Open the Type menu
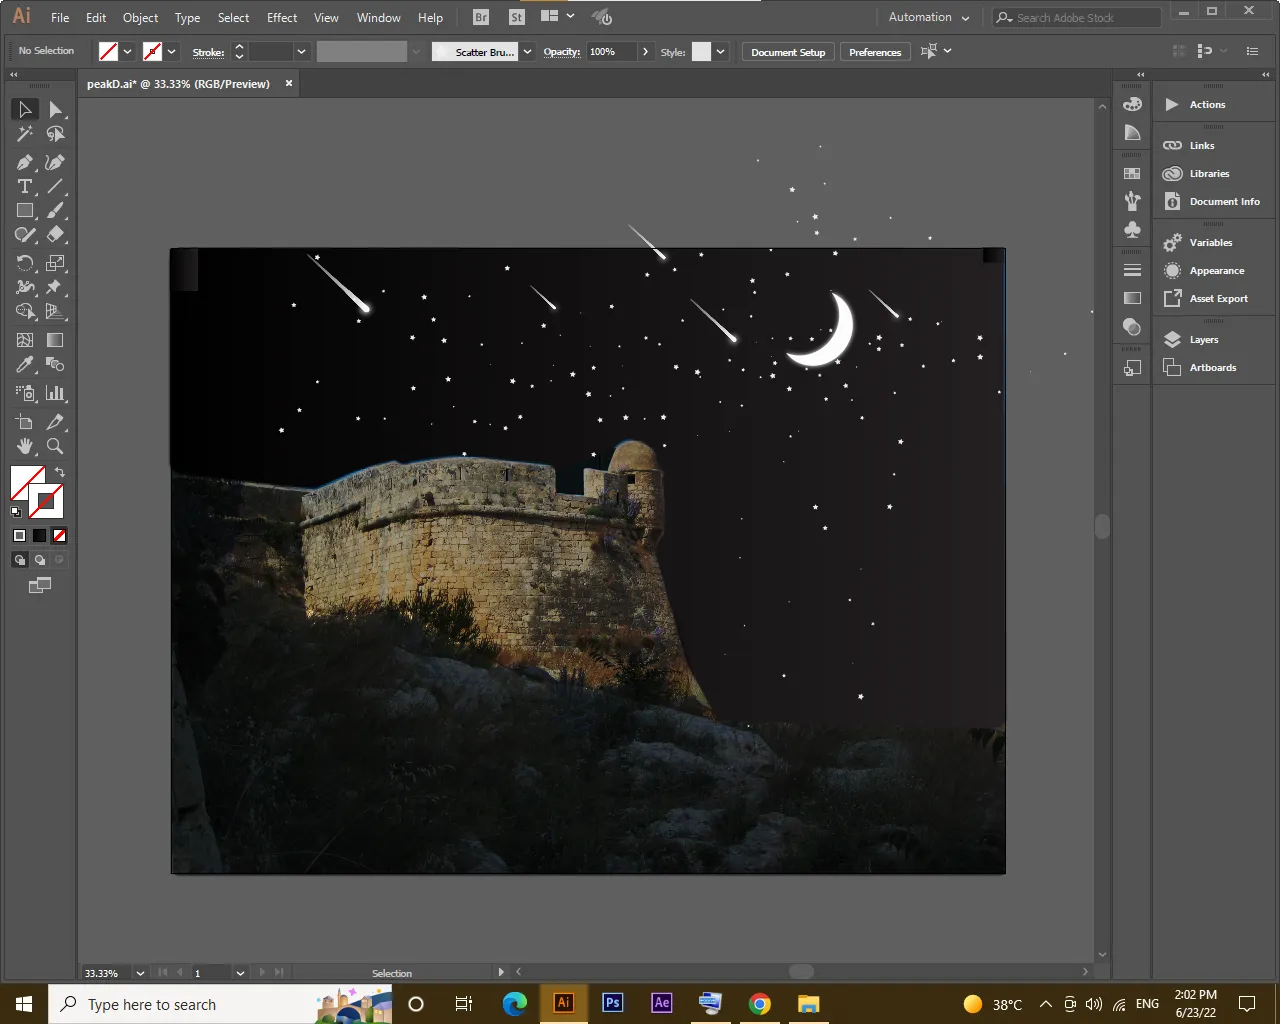This screenshot has width=1280, height=1024. pos(187,18)
